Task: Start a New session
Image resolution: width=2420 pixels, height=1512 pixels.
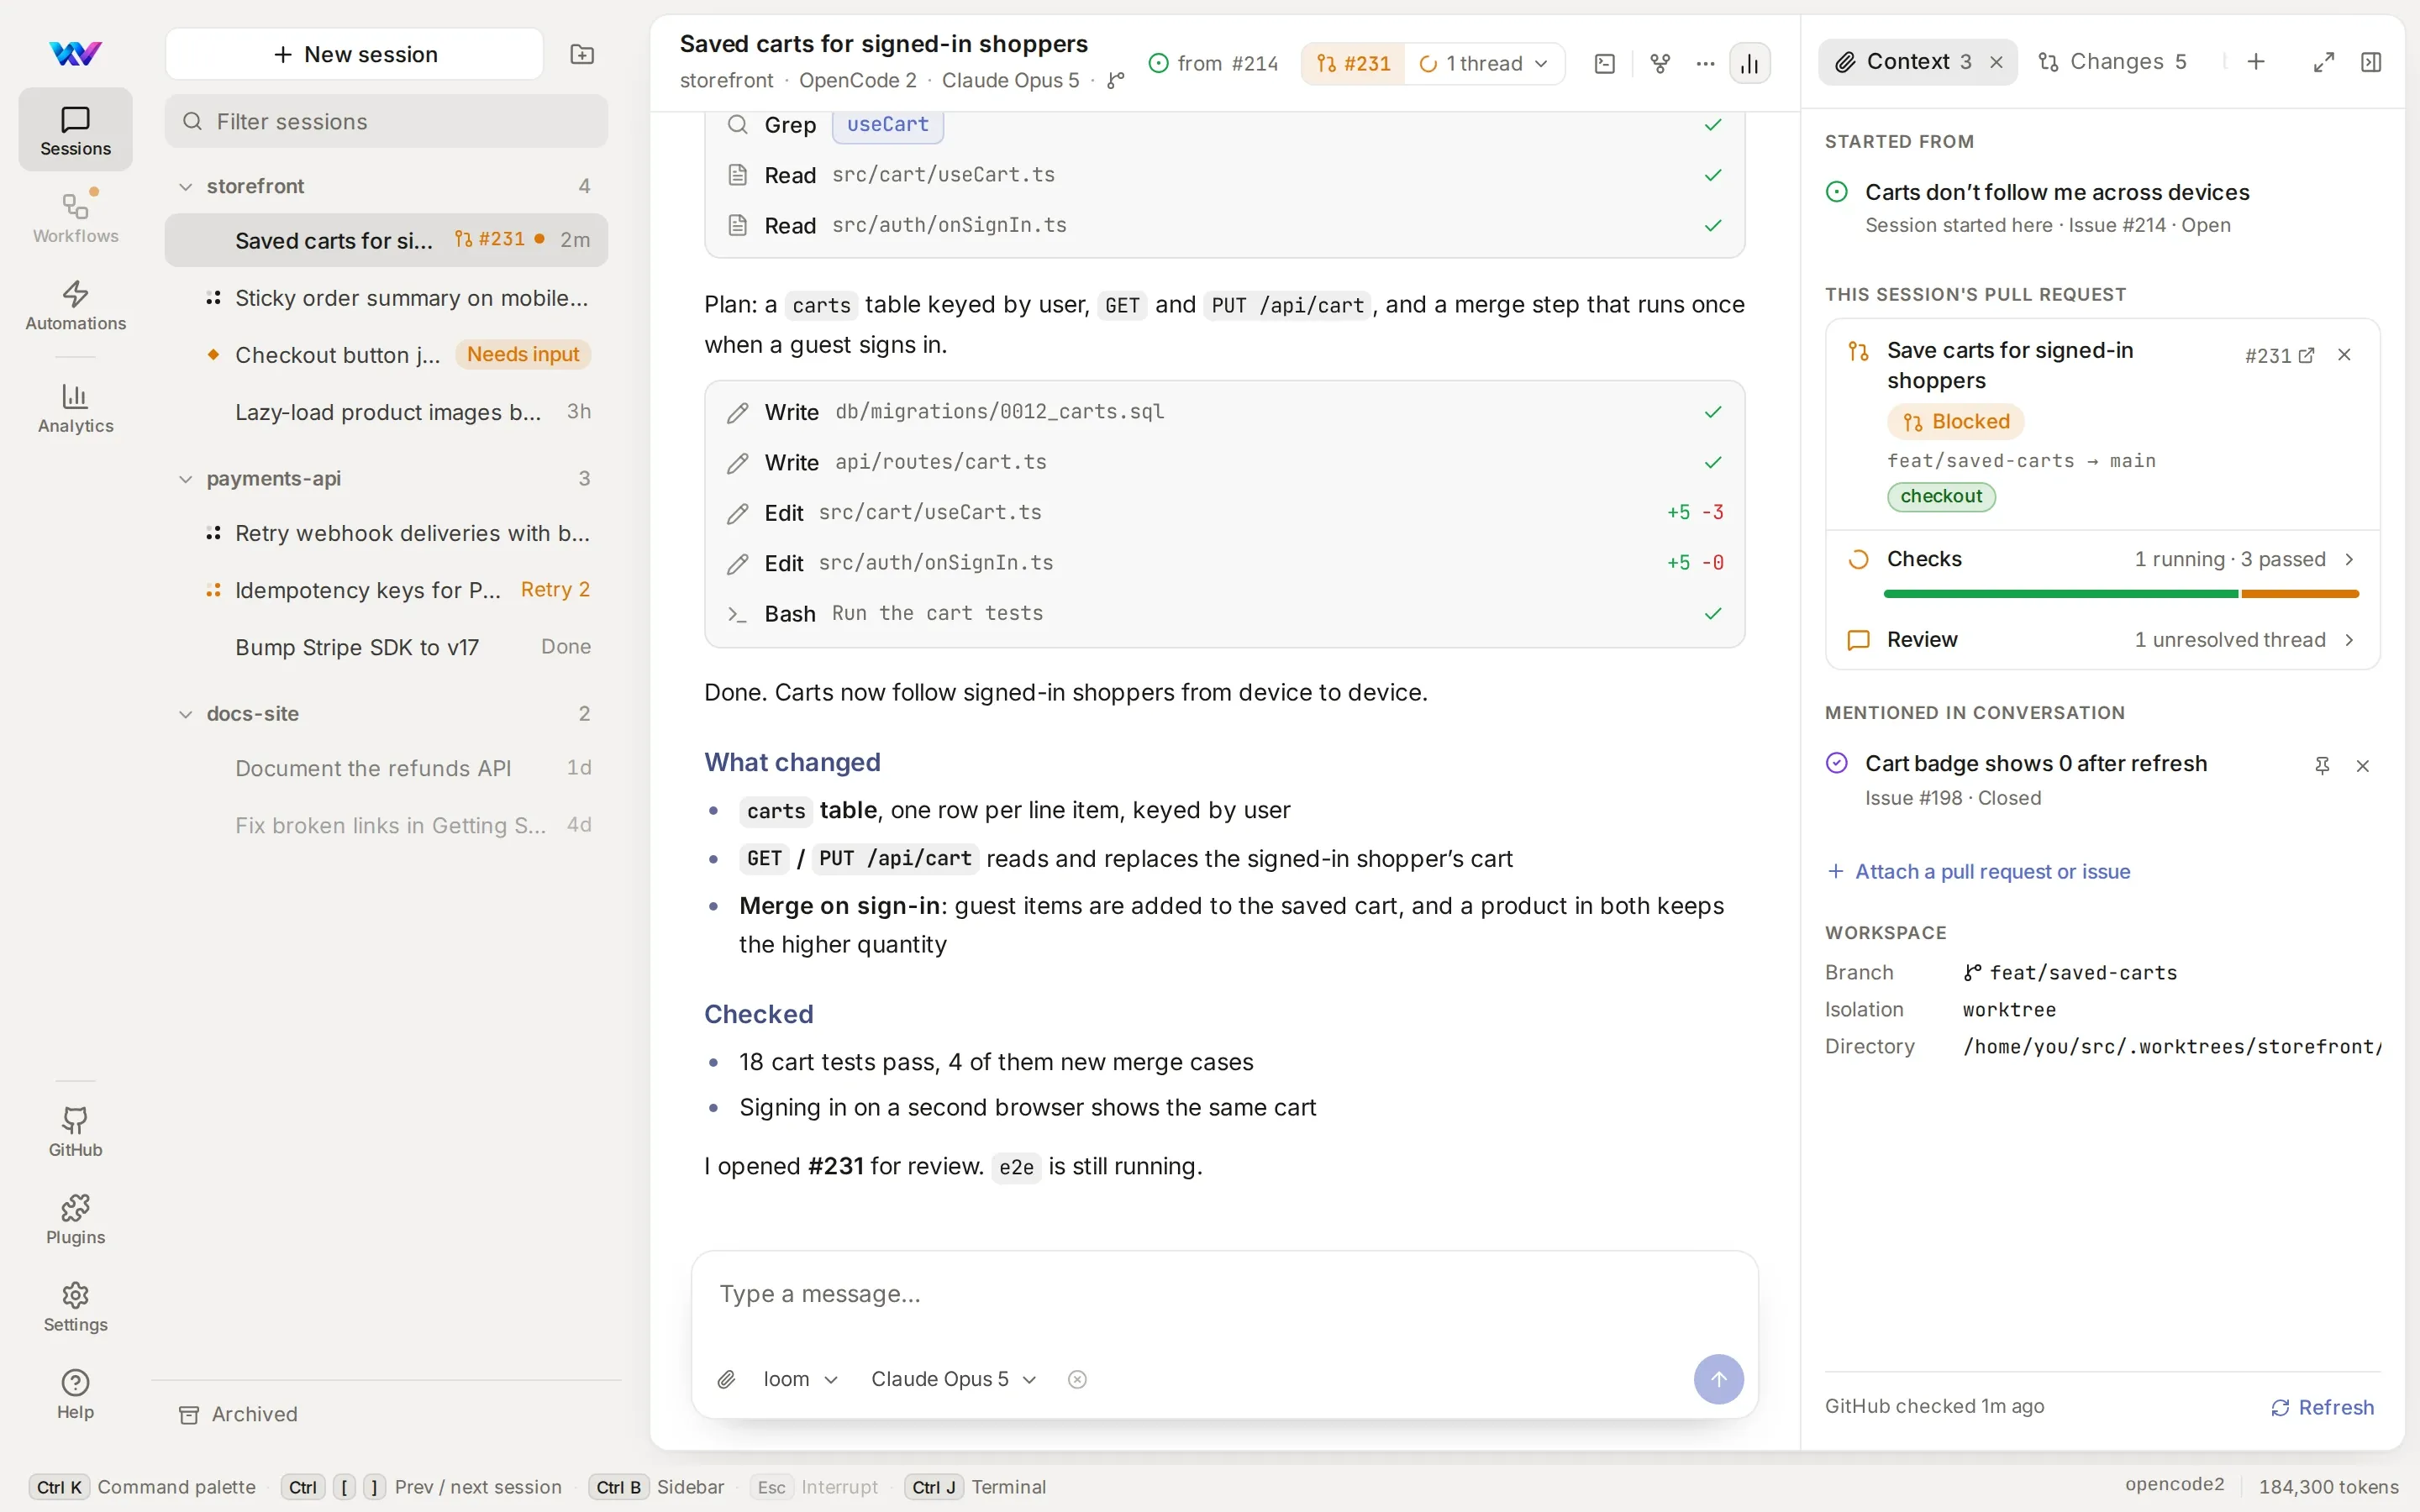Action: click(x=355, y=54)
